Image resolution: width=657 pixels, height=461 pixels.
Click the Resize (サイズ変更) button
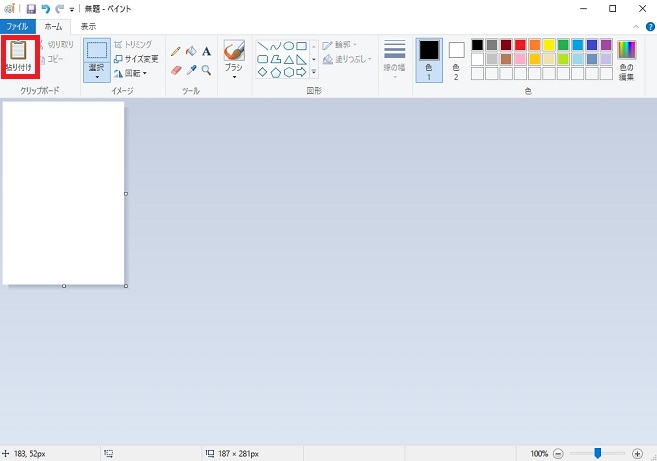click(x=136, y=59)
